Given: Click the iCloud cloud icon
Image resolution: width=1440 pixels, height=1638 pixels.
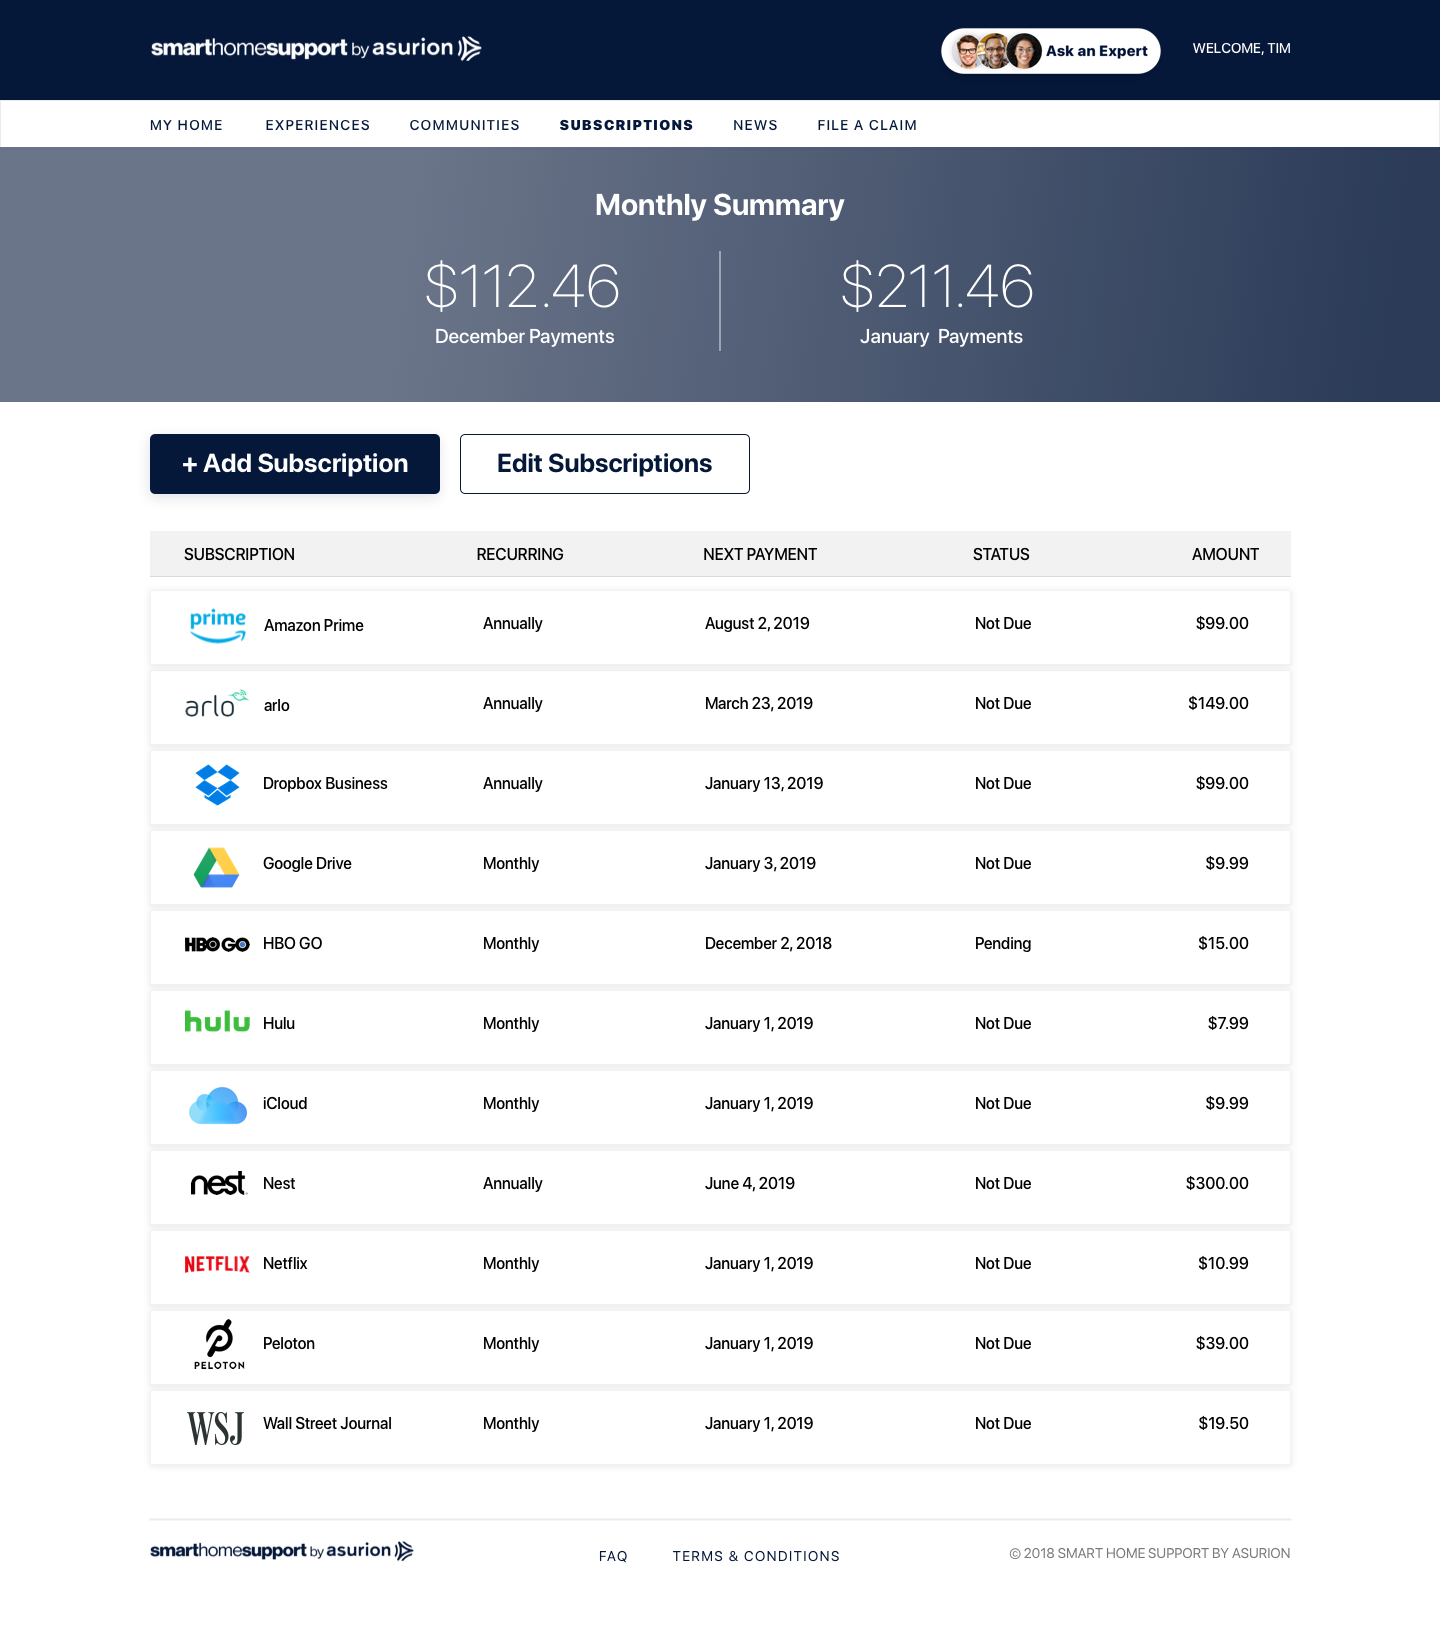Looking at the screenshot, I should [218, 1105].
